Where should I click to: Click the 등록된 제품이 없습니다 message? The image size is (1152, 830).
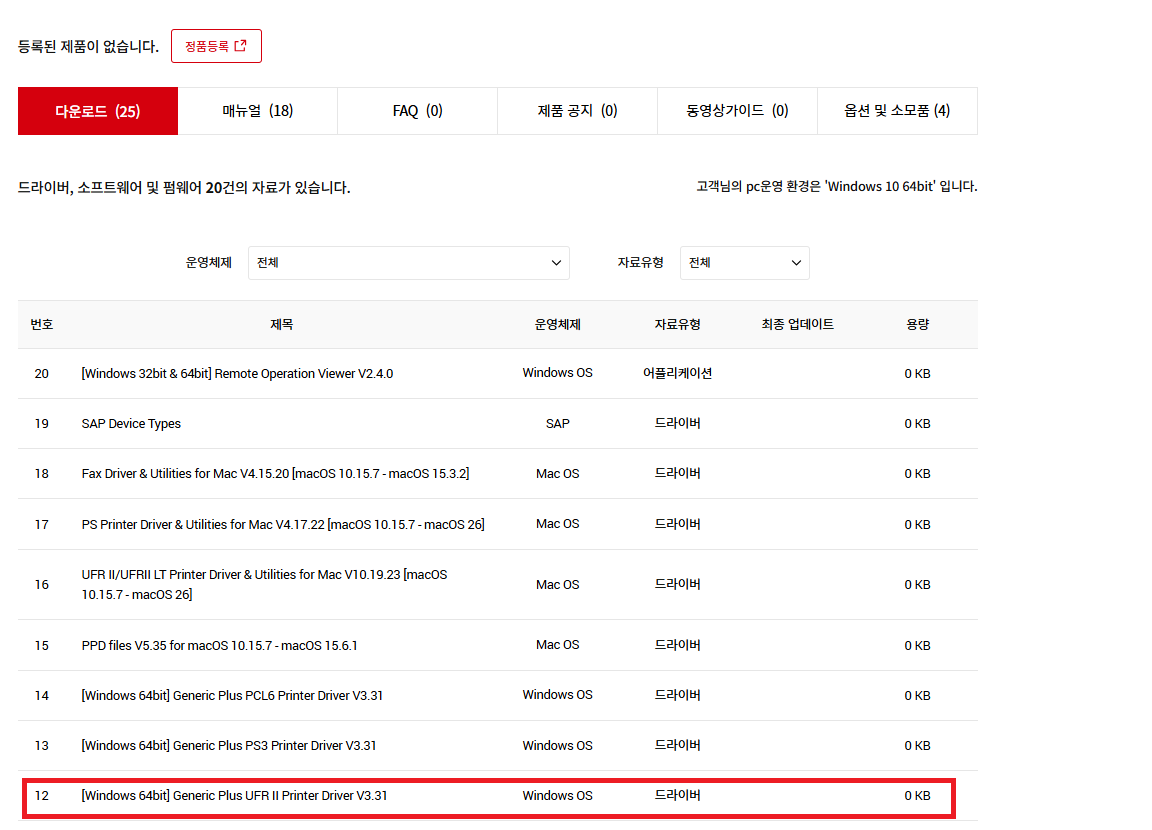point(88,46)
